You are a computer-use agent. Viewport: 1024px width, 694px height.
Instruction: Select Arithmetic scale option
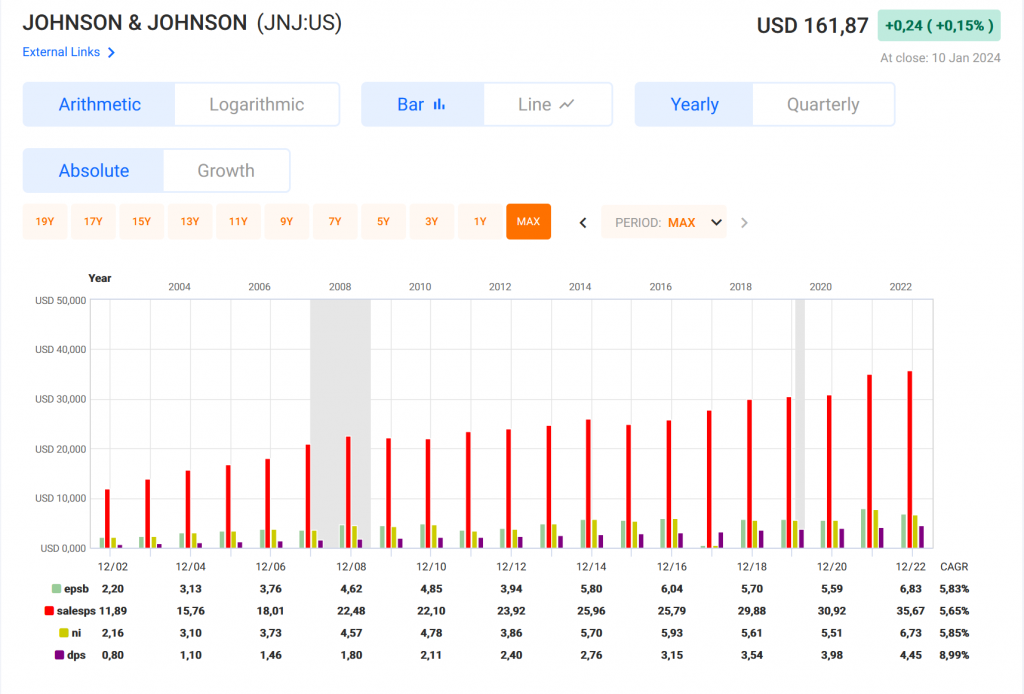pos(99,104)
